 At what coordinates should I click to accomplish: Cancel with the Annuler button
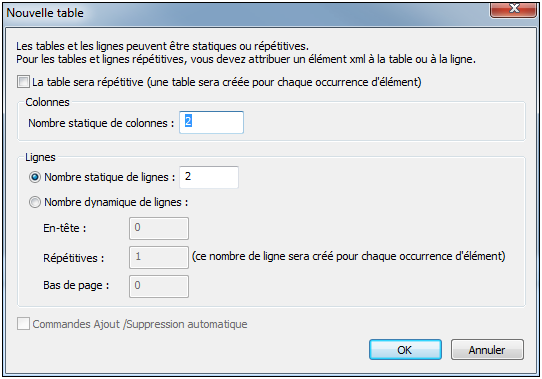pos(487,350)
